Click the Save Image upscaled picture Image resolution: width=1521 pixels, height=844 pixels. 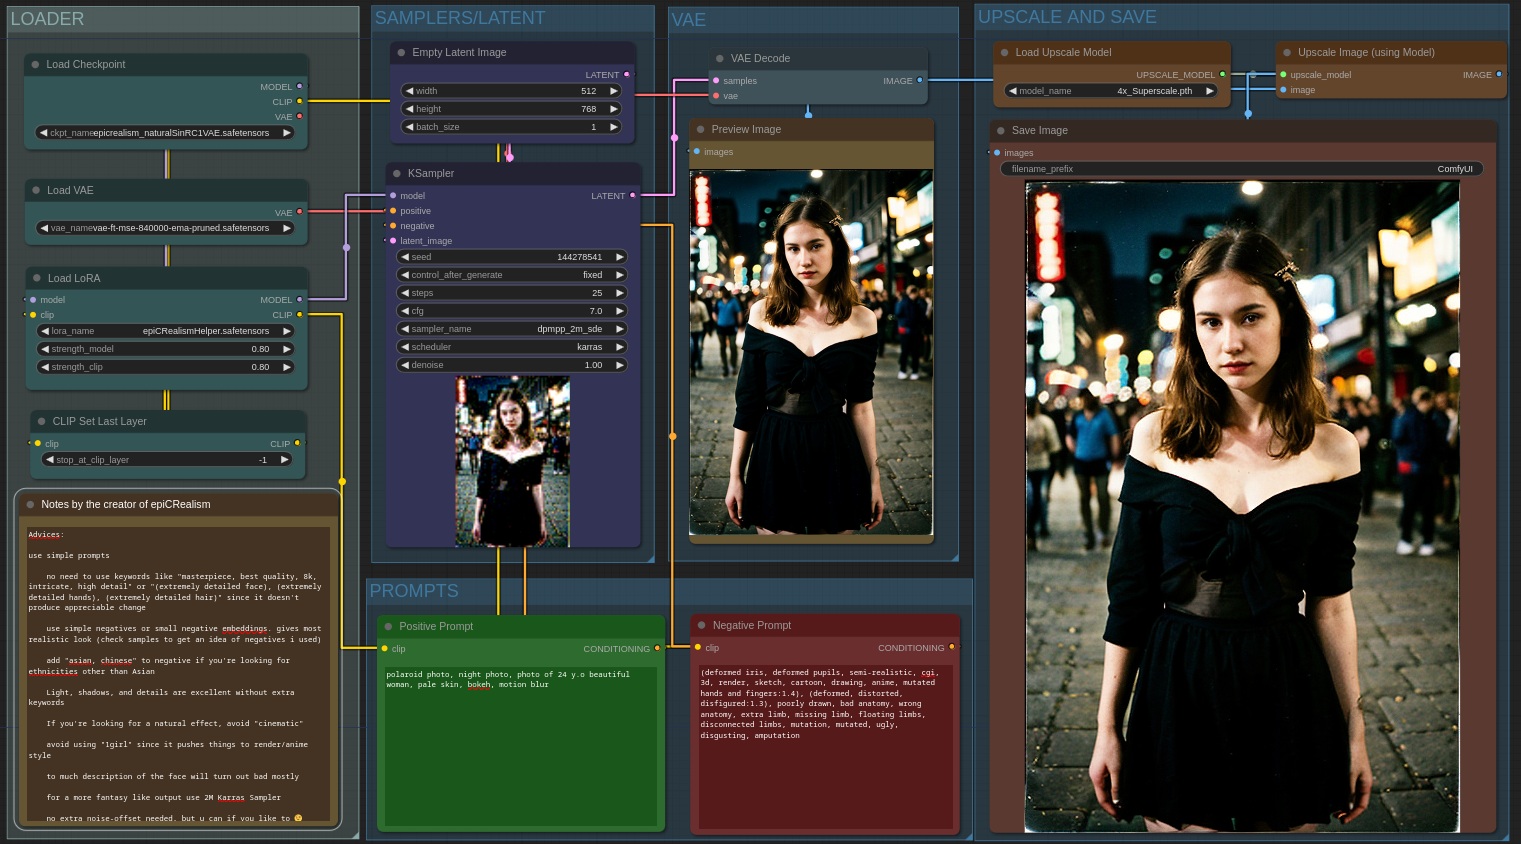[x=1242, y=507]
